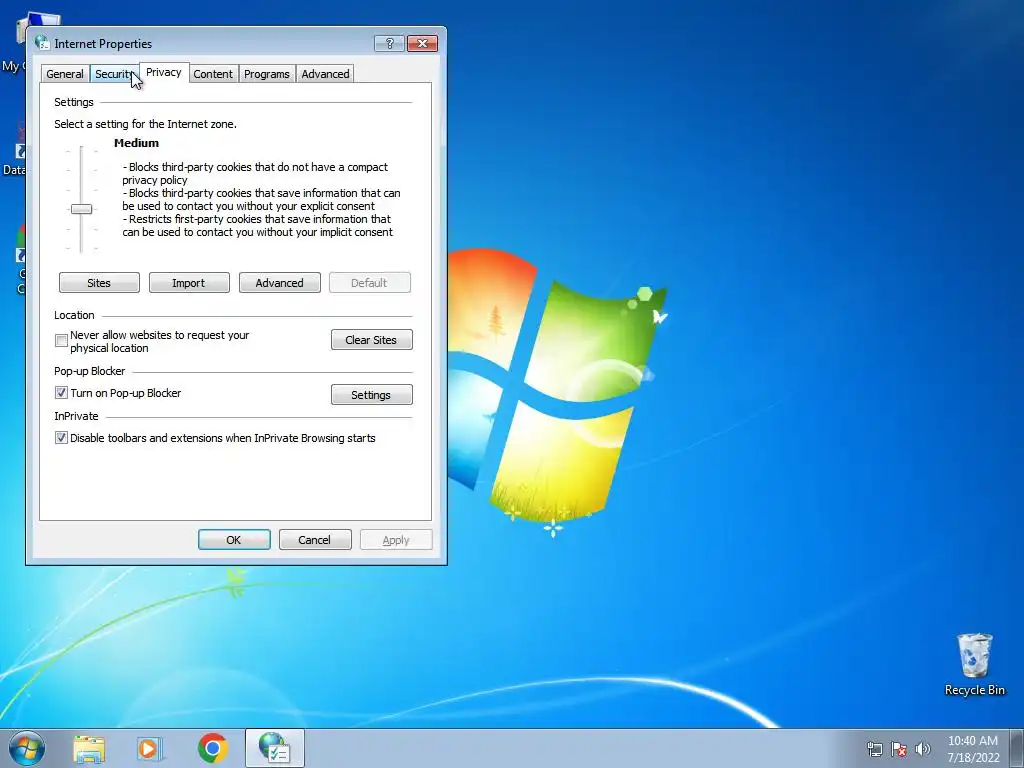Uncheck Disable toolbars and extensions for InPrivate
Screen dimensions: 1024x768
point(61,438)
